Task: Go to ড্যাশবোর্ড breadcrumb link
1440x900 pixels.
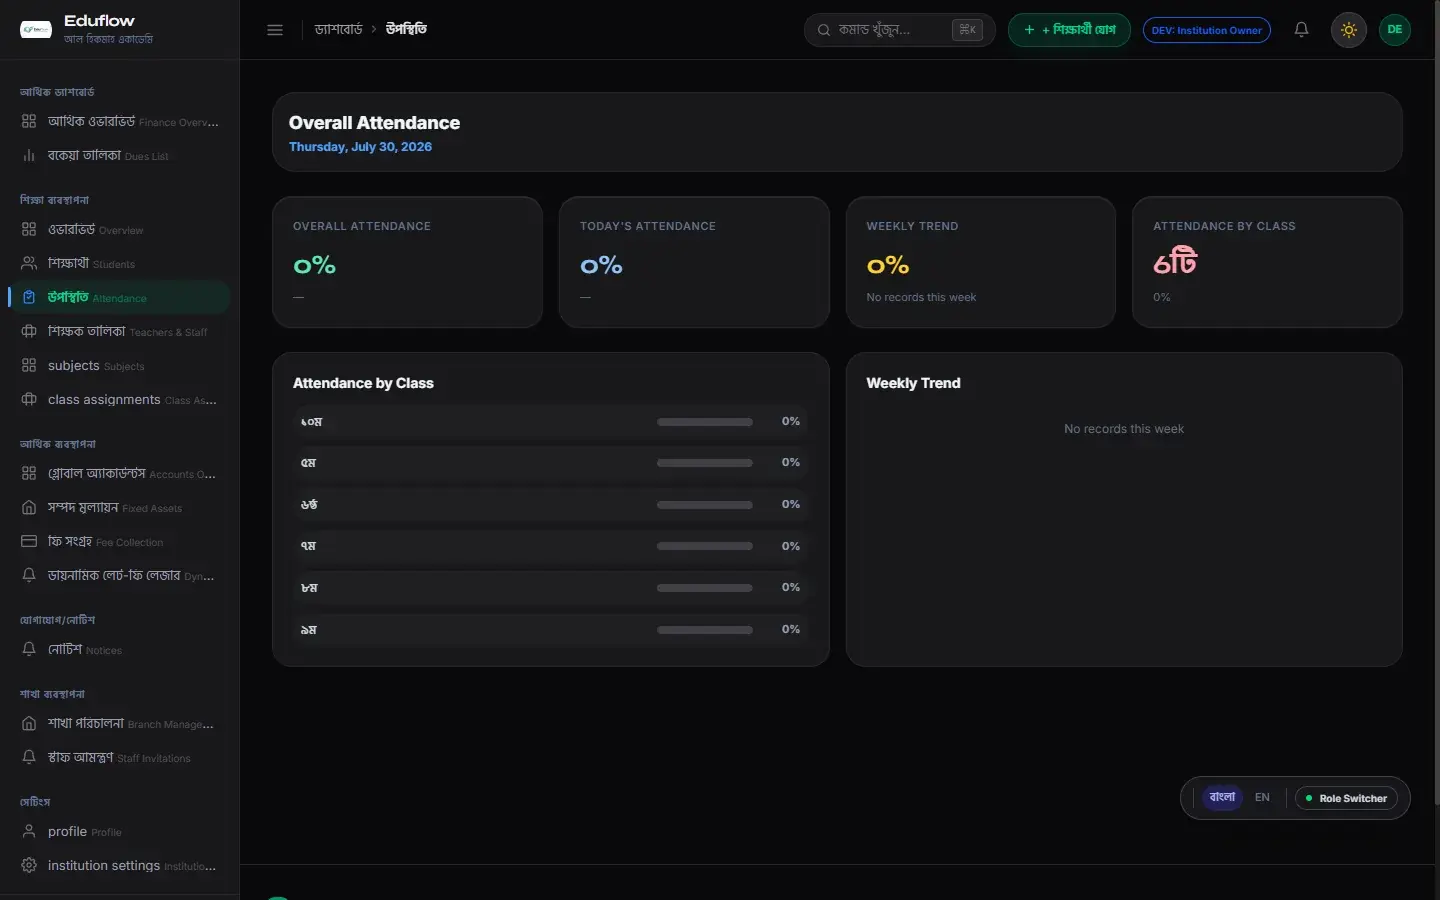Action: (x=338, y=30)
